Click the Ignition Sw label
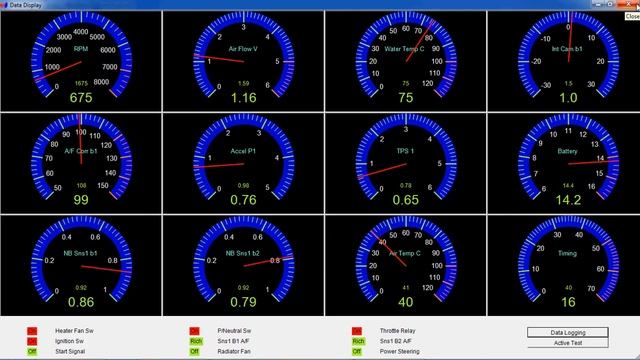 [69, 341]
